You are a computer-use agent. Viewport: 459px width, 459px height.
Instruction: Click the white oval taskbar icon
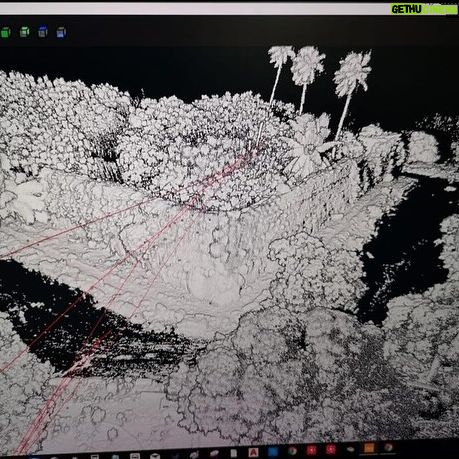[x=350, y=449]
